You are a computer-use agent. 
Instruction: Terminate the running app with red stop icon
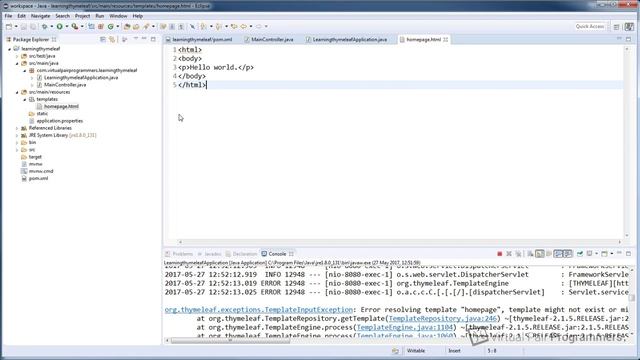click(500, 254)
